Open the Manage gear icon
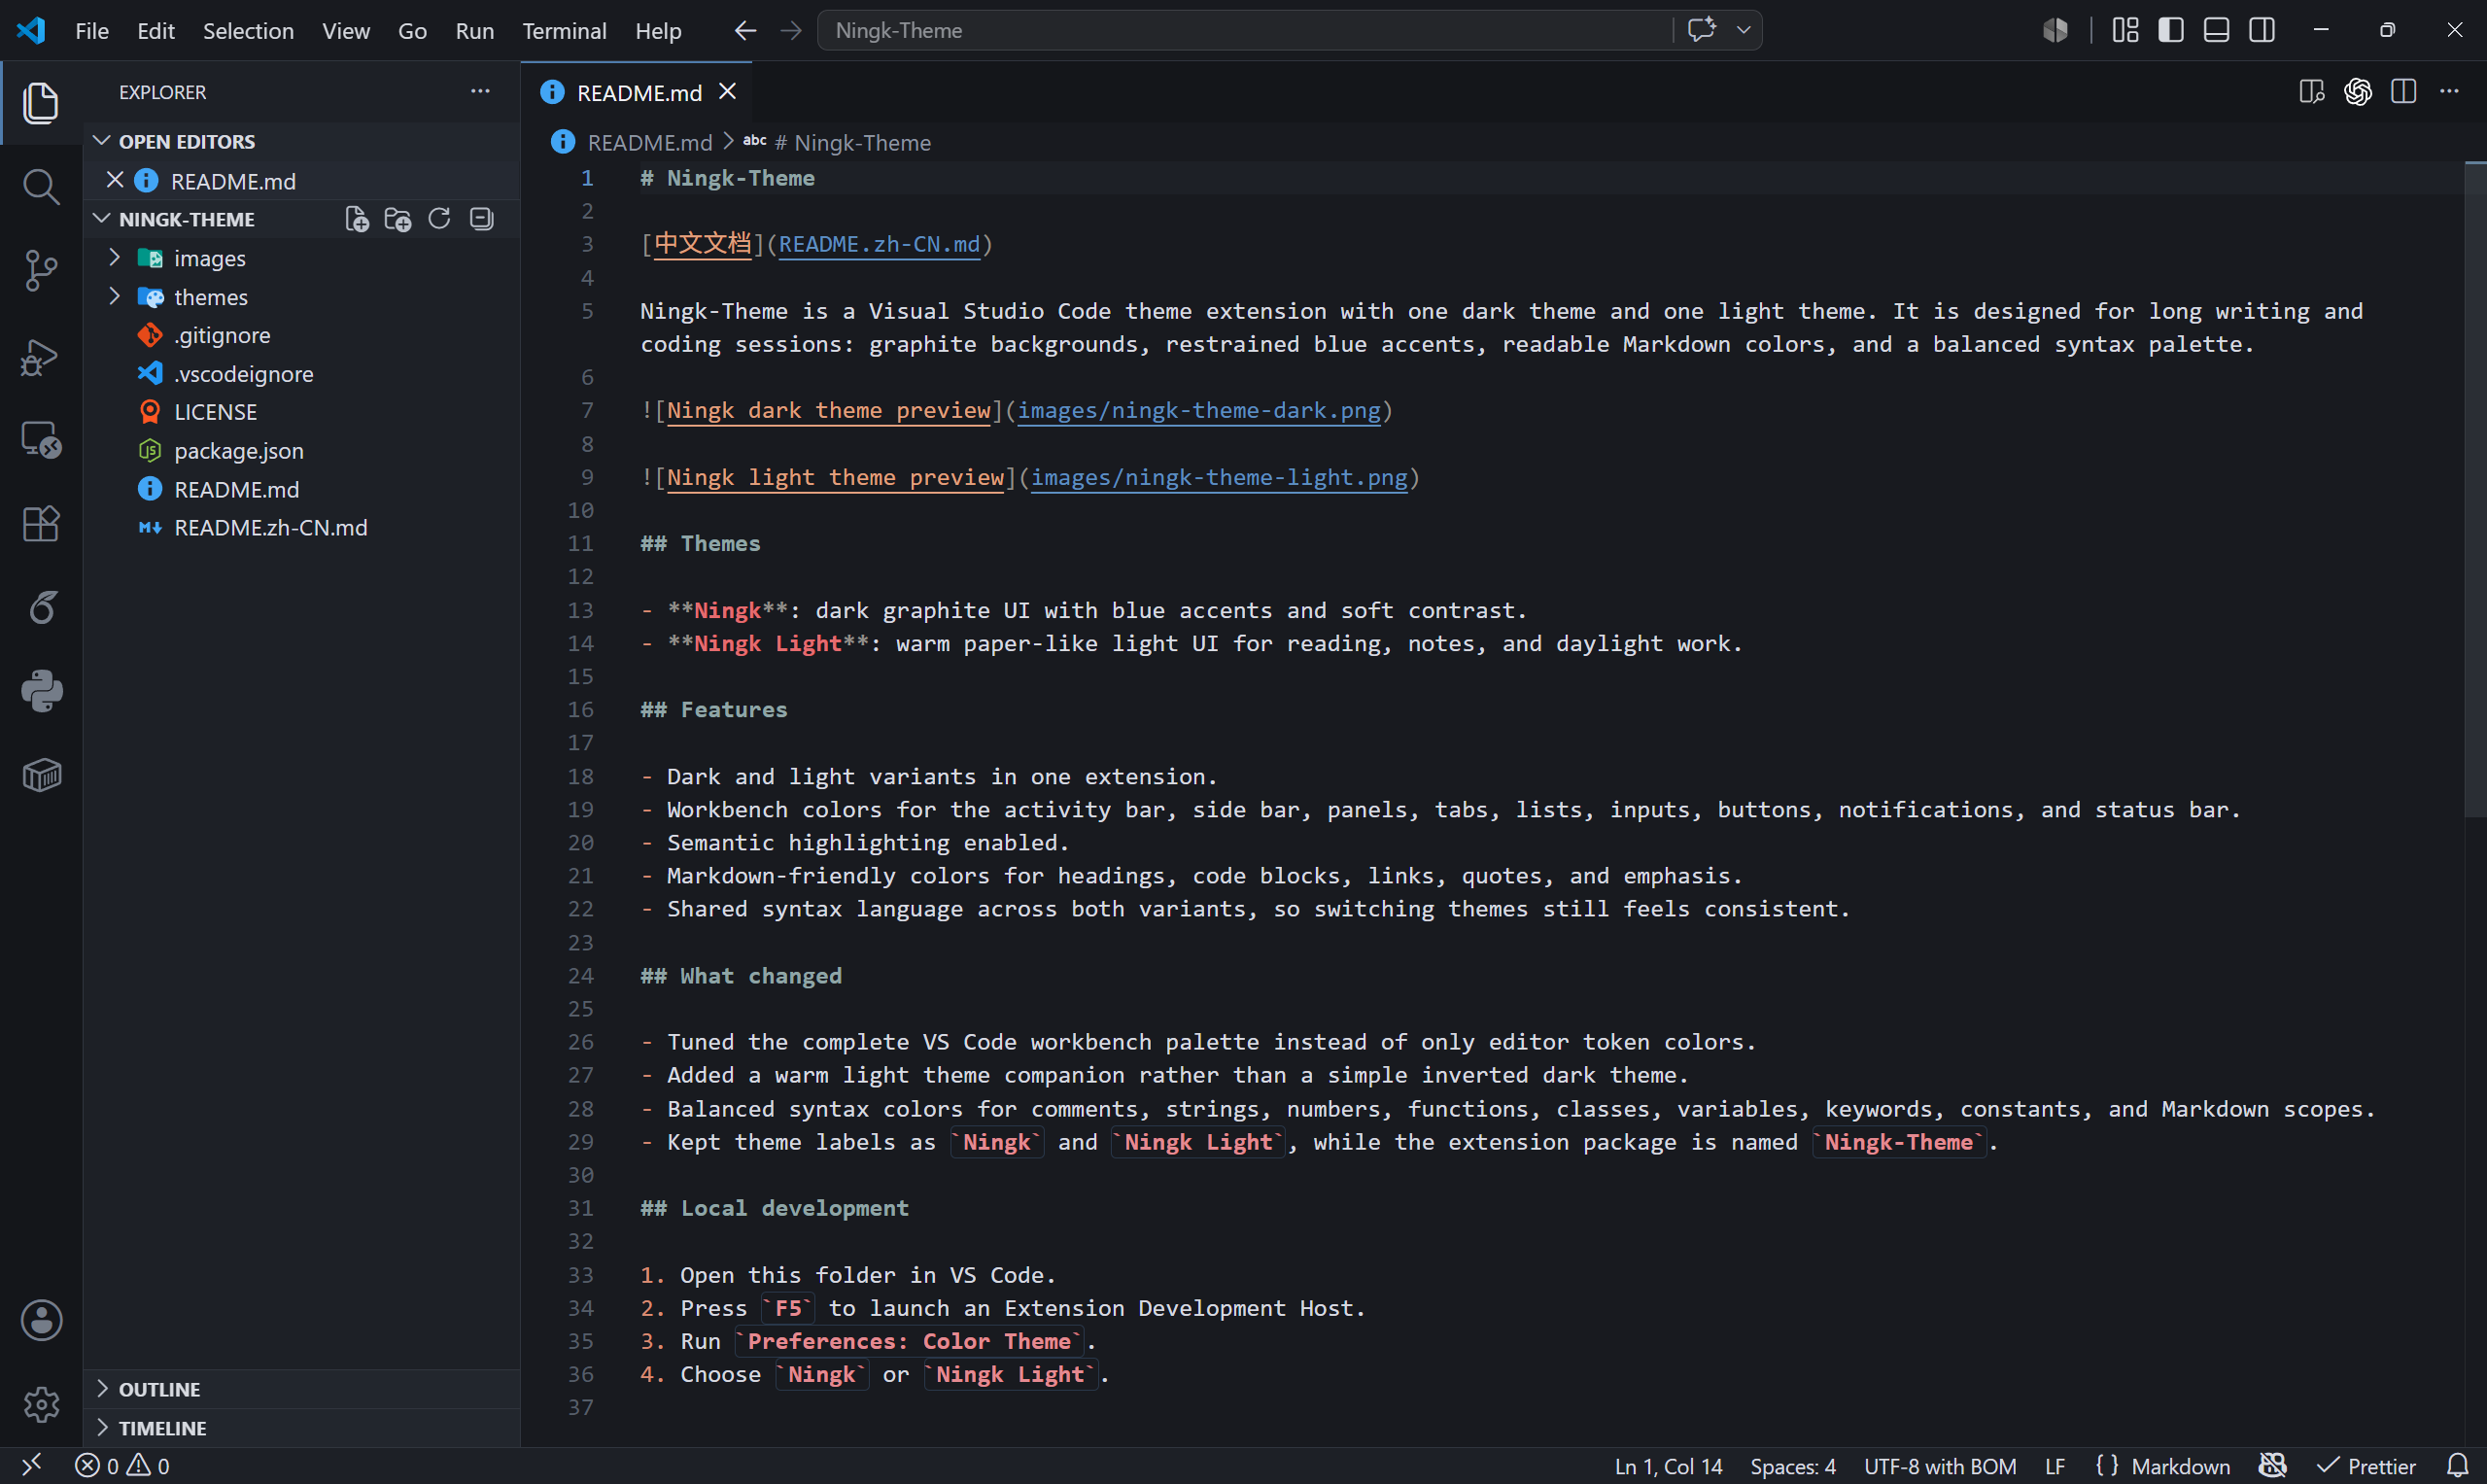 coord(41,1404)
